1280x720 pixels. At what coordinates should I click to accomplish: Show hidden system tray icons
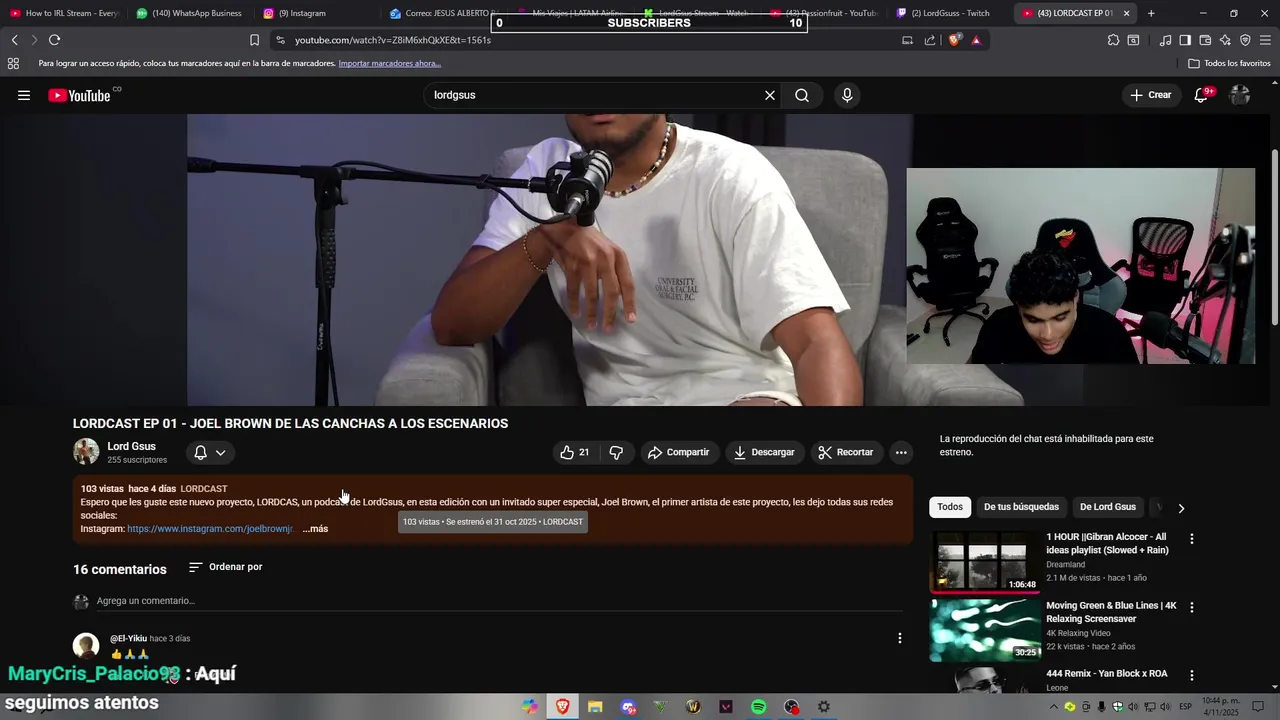(x=1056, y=707)
